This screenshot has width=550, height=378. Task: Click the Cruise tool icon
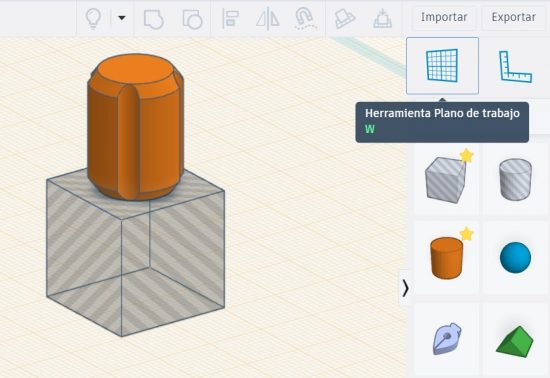pos(344,18)
